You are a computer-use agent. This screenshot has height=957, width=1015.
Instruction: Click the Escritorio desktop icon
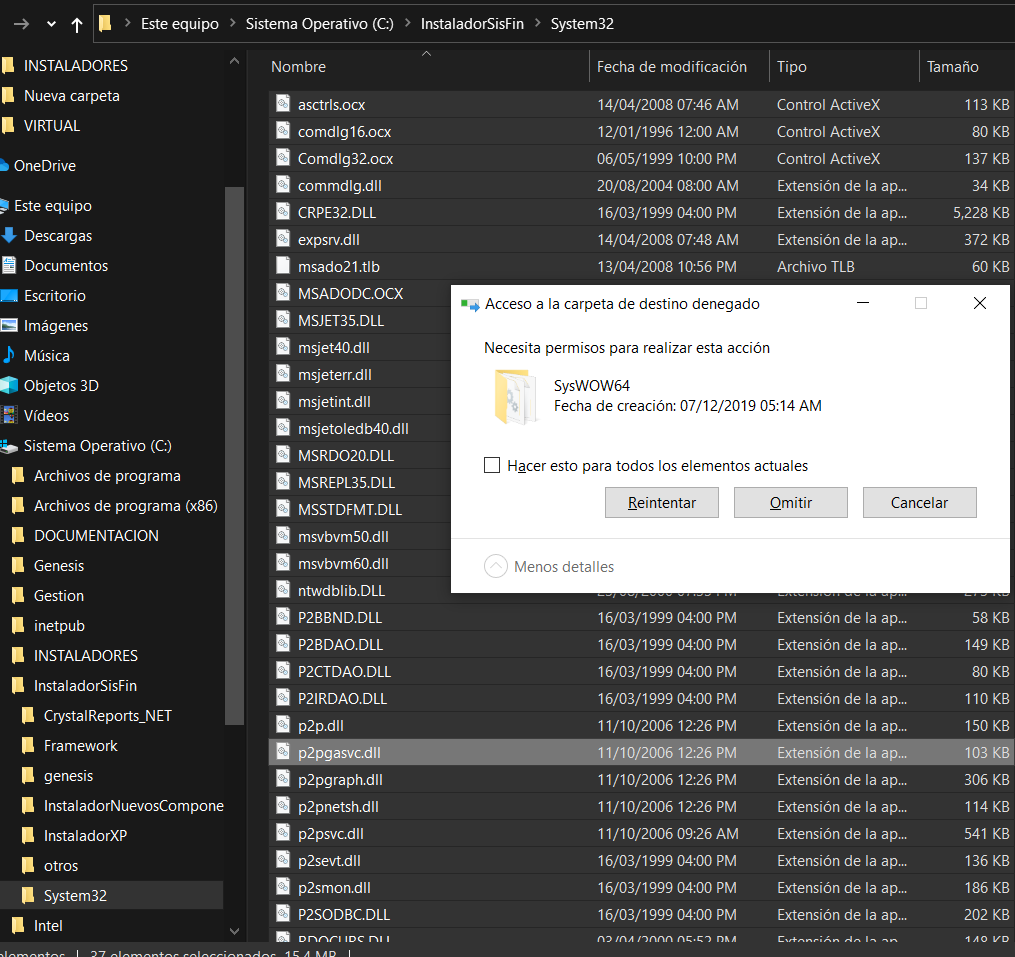pos(9,295)
